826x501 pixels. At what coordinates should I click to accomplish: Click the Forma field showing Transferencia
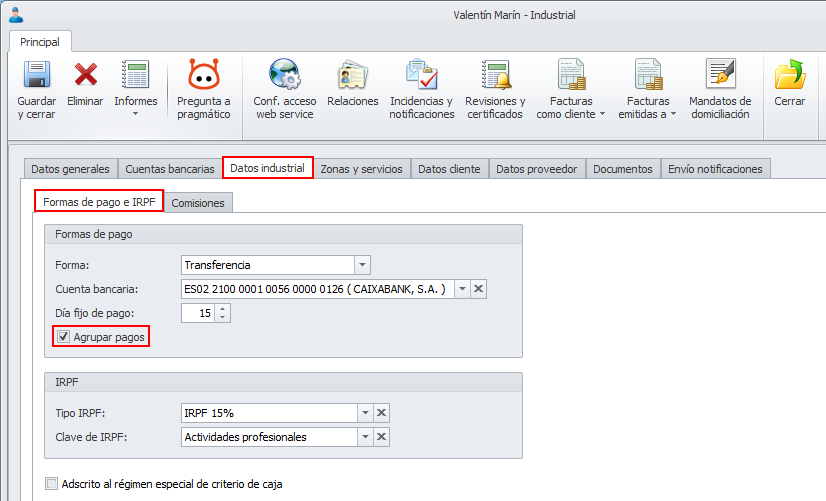point(268,265)
